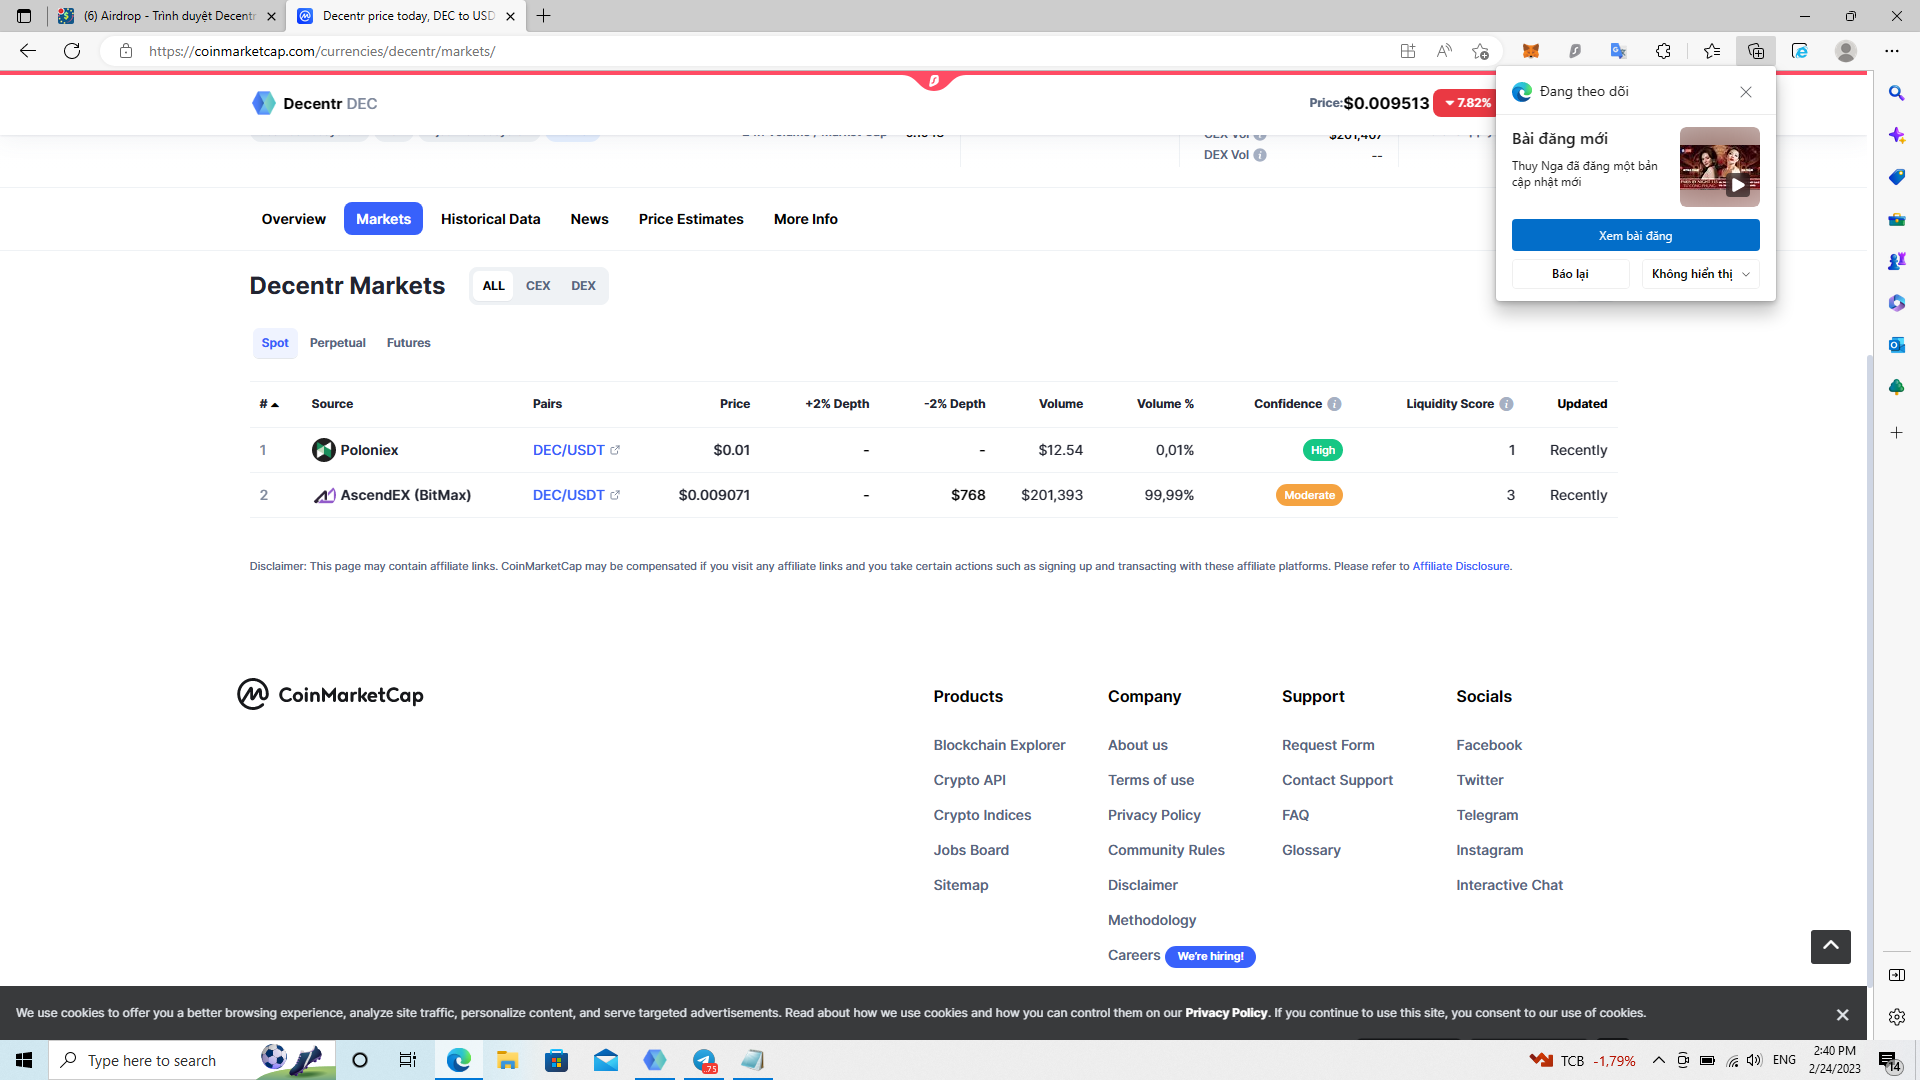The width and height of the screenshot is (1920, 1080).
Task: Open Telegram from the Windows taskbar
Action: [704, 1060]
